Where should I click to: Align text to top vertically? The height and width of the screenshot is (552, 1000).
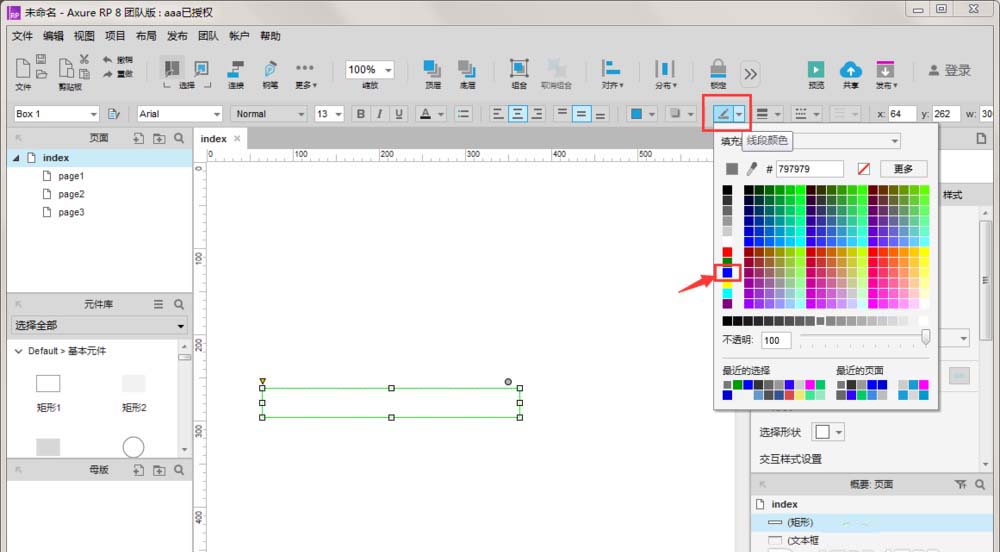[562, 114]
